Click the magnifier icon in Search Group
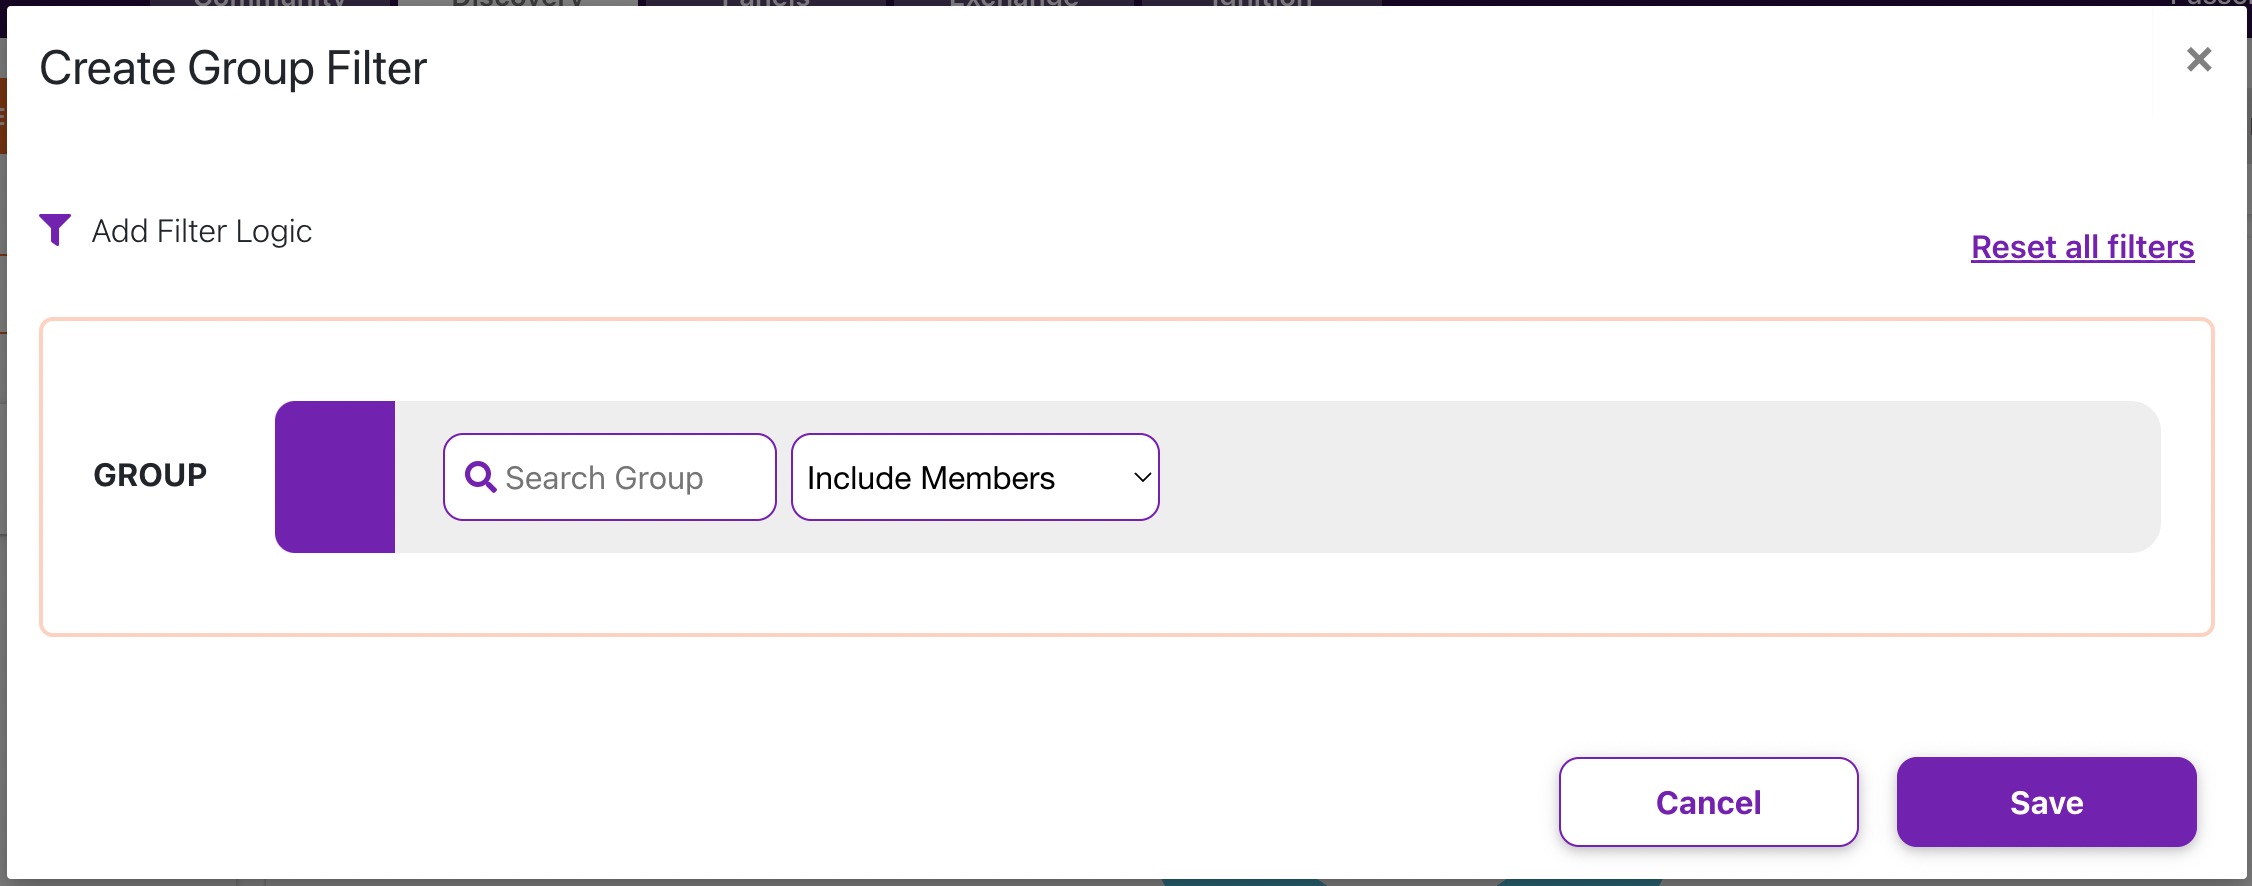Image resolution: width=2252 pixels, height=886 pixels. point(481,477)
